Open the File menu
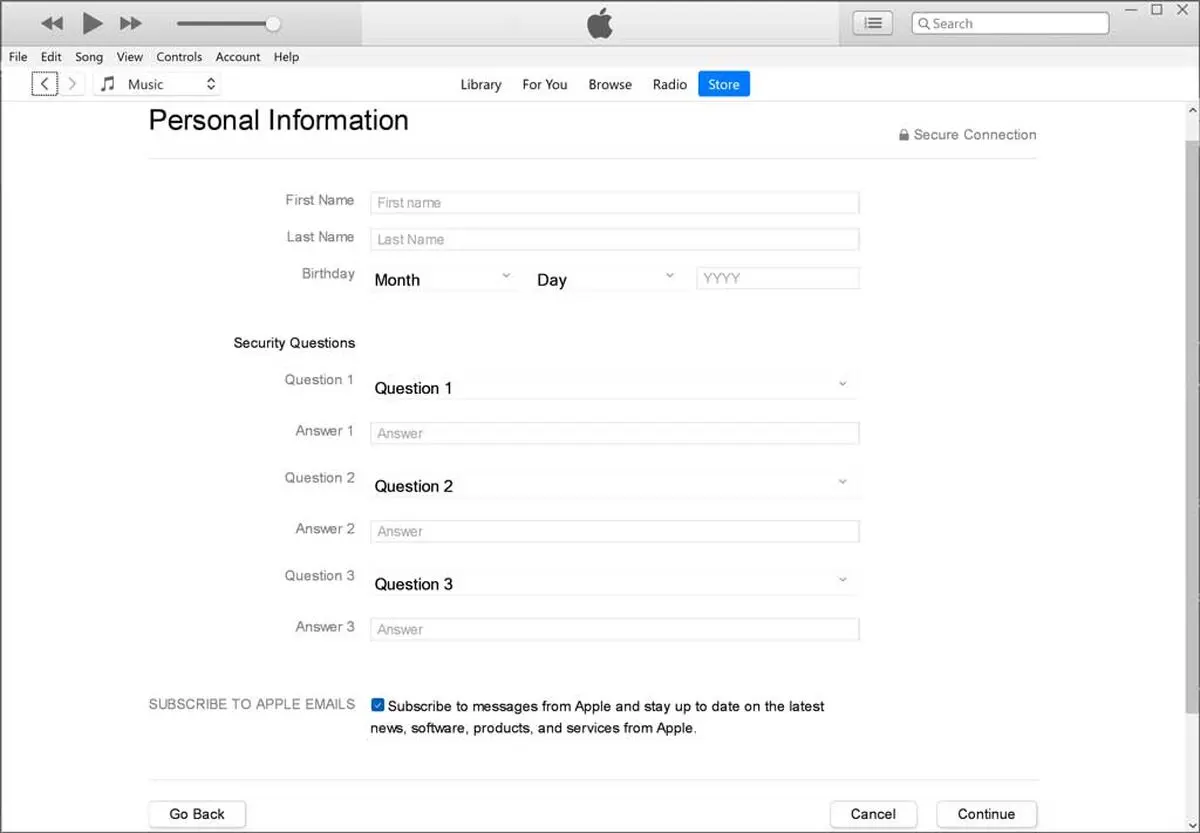1200x833 pixels. pos(18,57)
